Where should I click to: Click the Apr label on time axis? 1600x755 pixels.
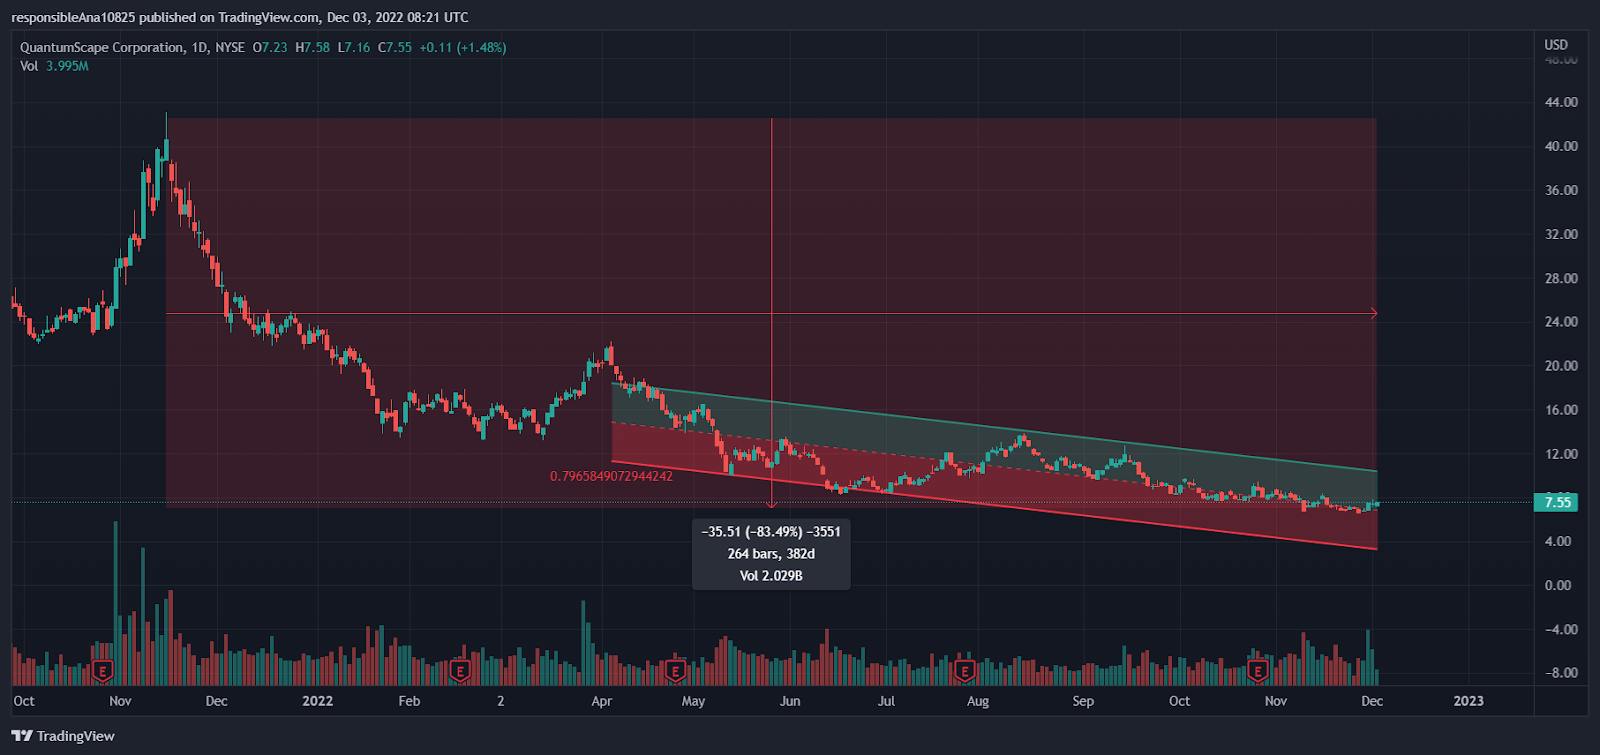point(601,701)
